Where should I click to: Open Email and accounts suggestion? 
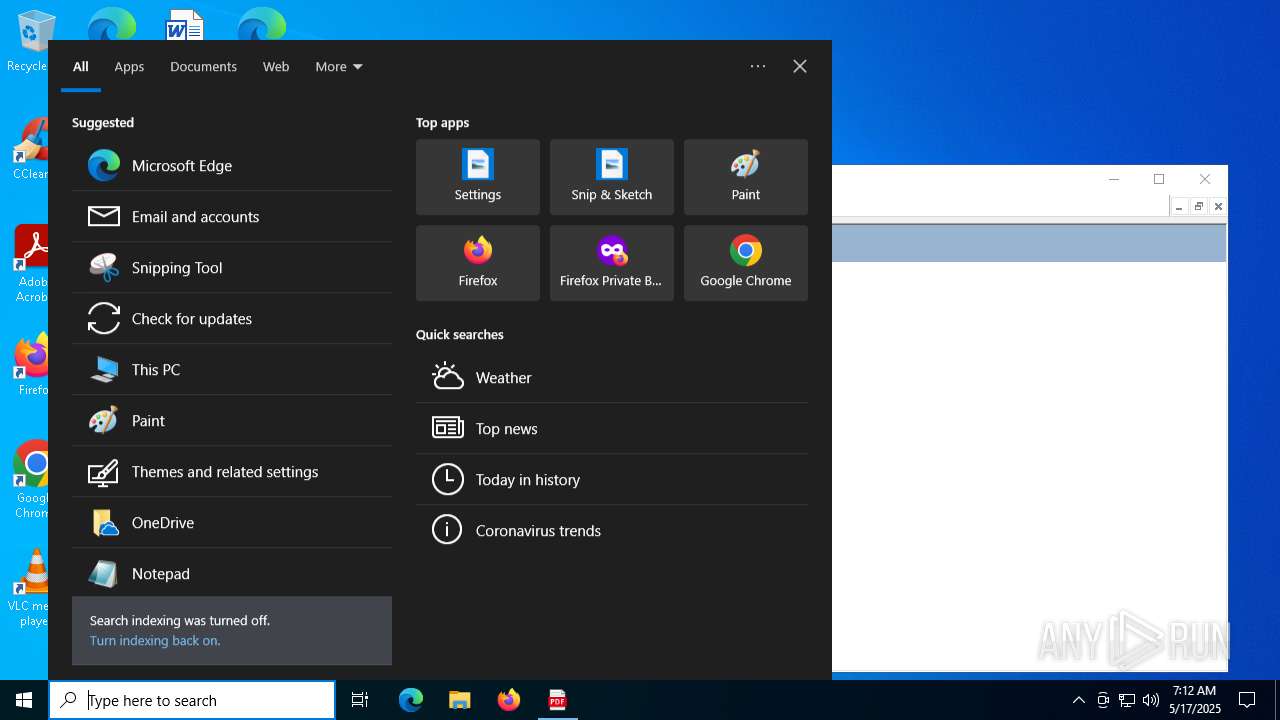pos(232,217)
